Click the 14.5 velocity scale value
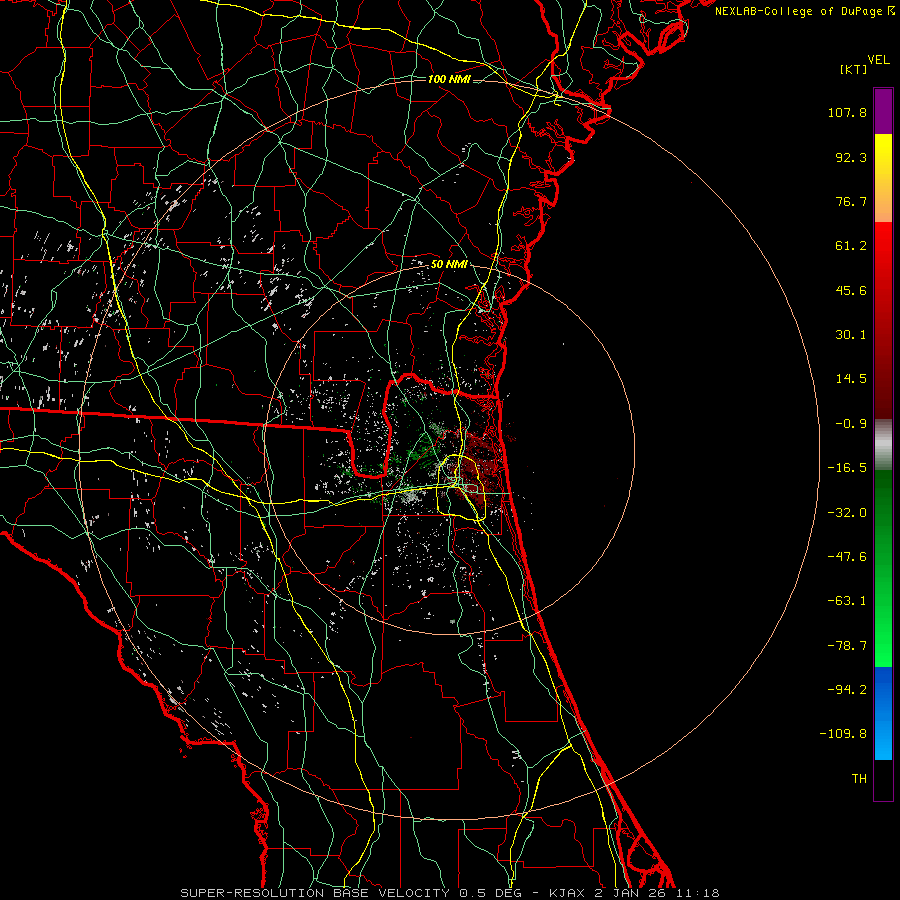900x900 pixels. (851, 379)
